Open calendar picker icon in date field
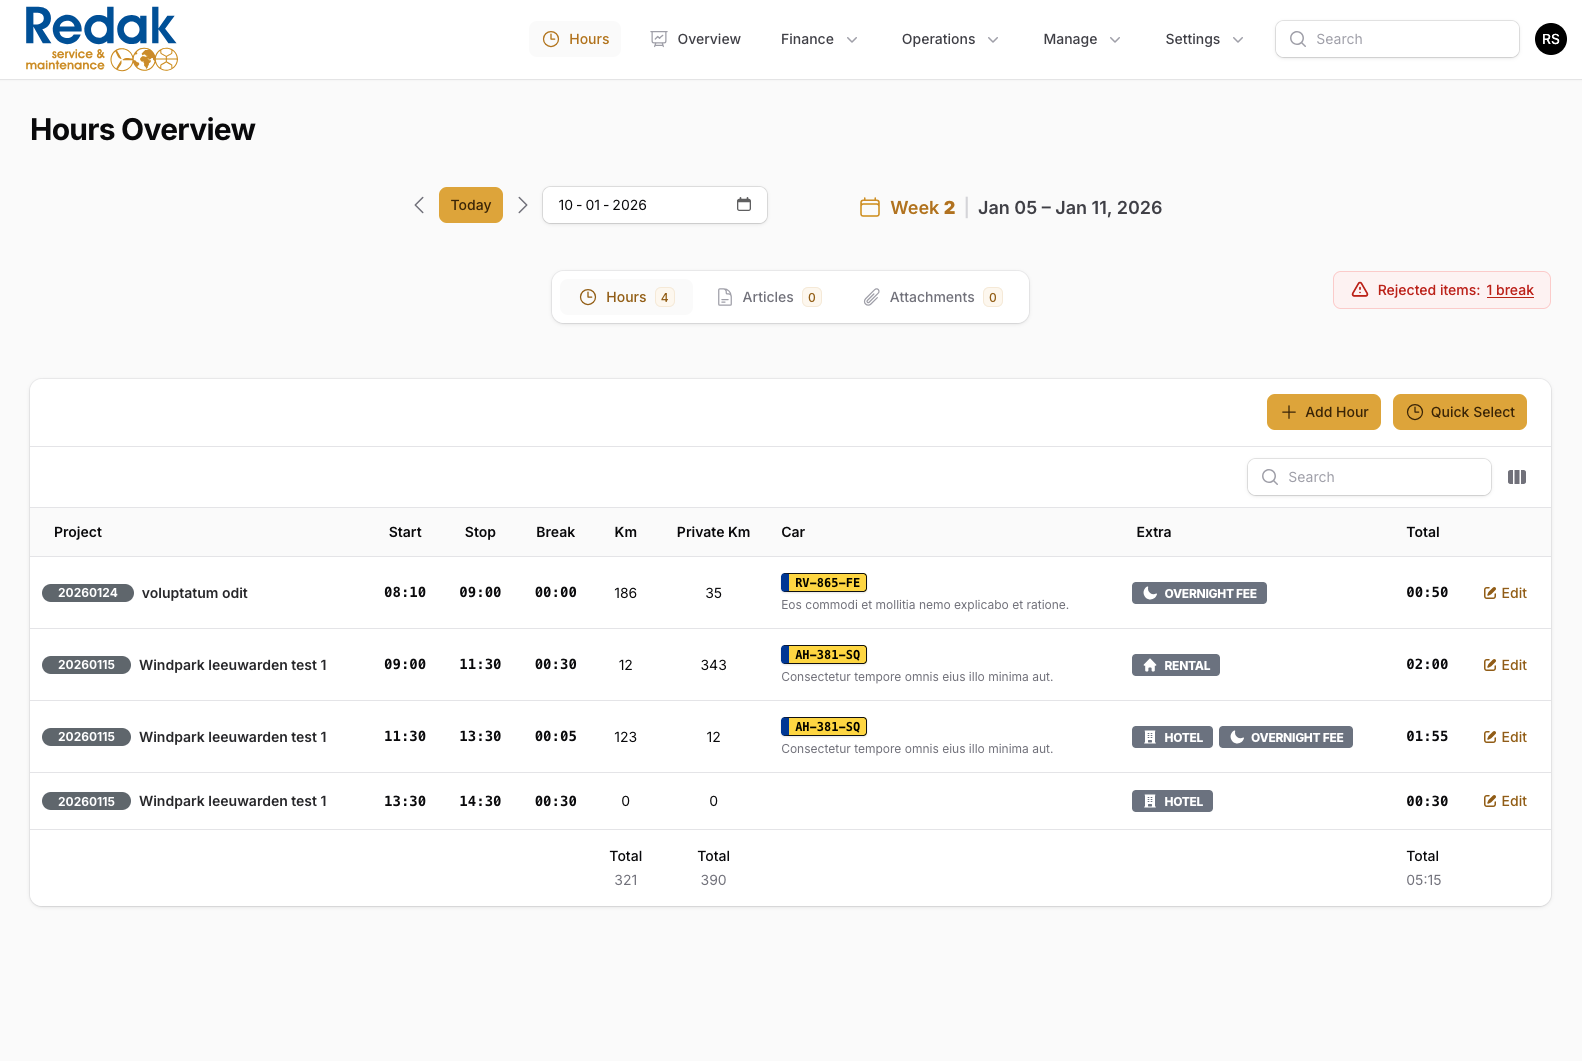Viewport: 1582px width, 1061px height. (743, 205)
